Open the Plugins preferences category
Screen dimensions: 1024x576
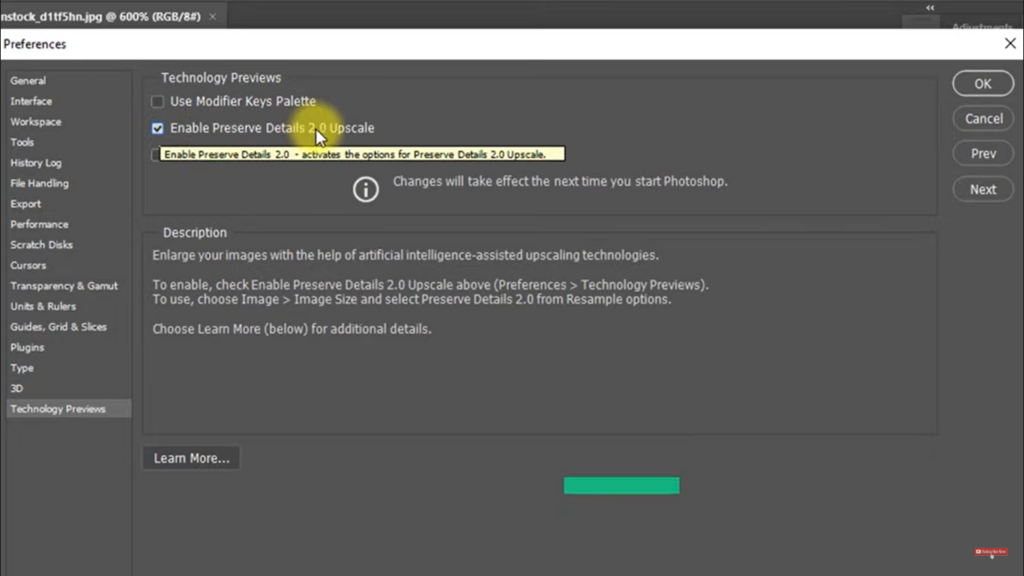click(27, 347)
